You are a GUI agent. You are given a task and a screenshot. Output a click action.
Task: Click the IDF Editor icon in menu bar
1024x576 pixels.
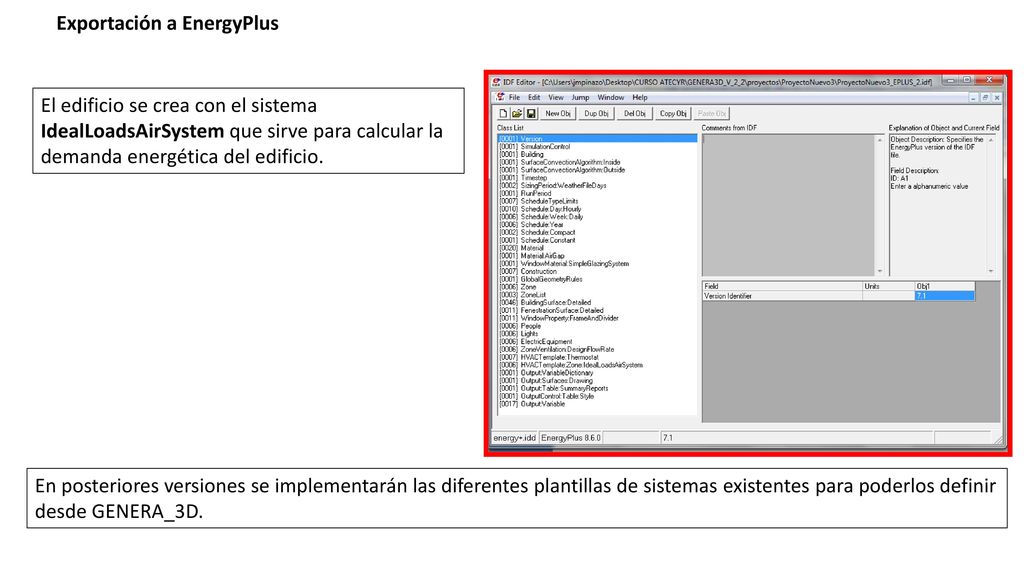point(501,97)
